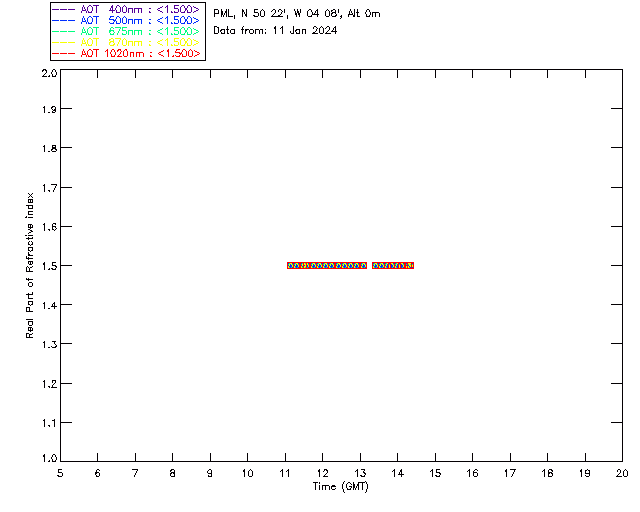This screenshot has width=640, height=512.
Task: Click the 'Data from: 11 Jan 2024' label
Action: pos(275,31)
